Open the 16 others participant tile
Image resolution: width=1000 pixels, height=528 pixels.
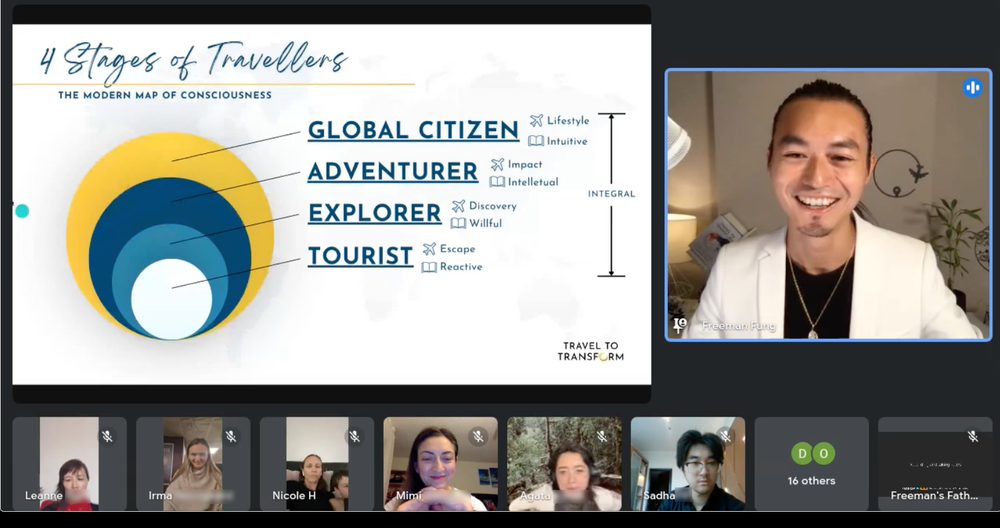pos(811,464)
